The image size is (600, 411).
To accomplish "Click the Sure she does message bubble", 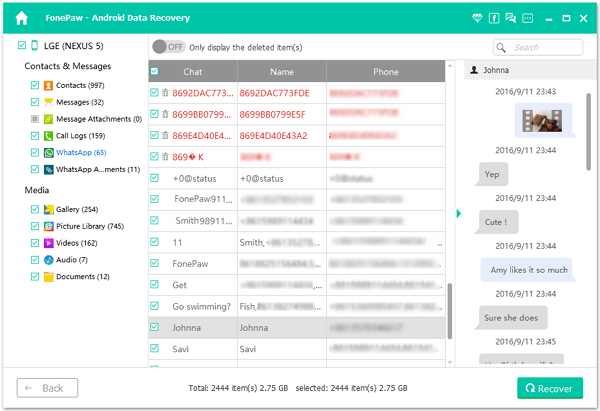I will (x=511, y=318).
